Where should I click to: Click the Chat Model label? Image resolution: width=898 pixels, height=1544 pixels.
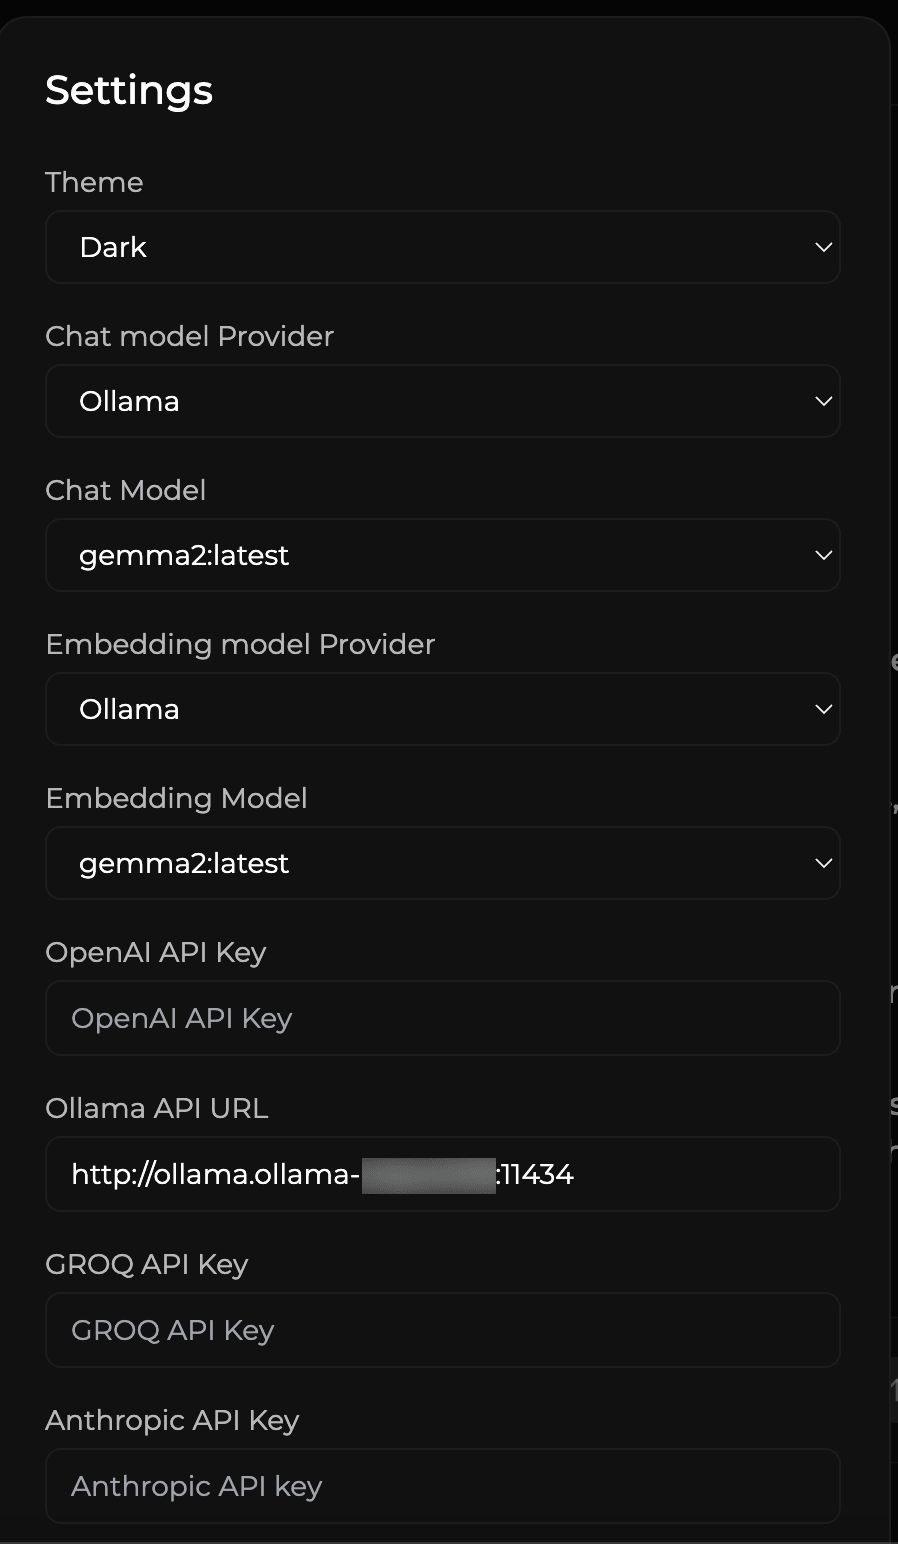[126, 490]
